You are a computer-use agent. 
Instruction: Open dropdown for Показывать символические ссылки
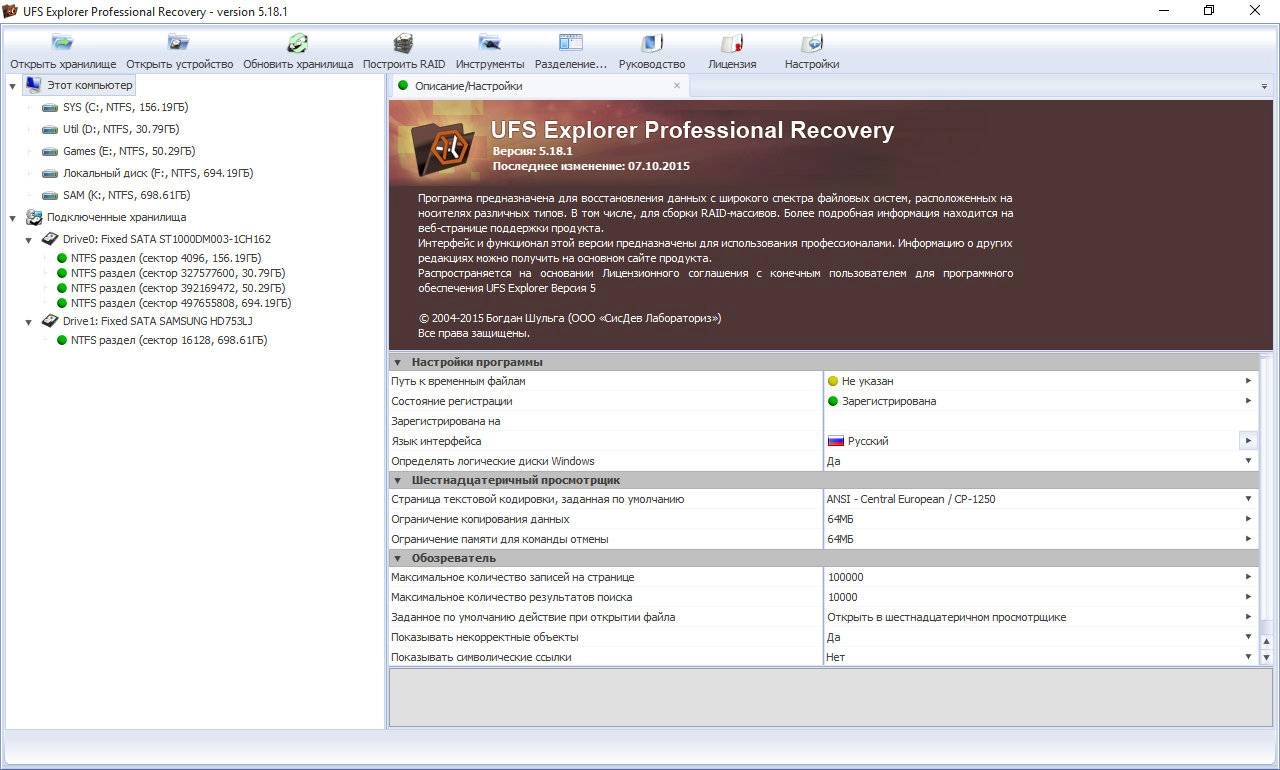[1248, 657]
